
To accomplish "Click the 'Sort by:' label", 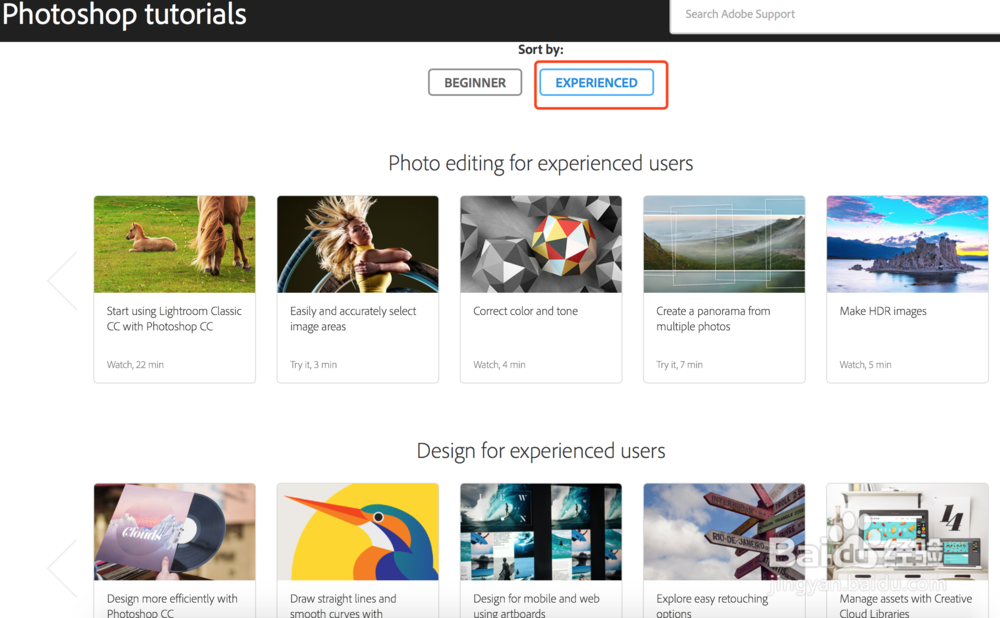I will point(541,49).
